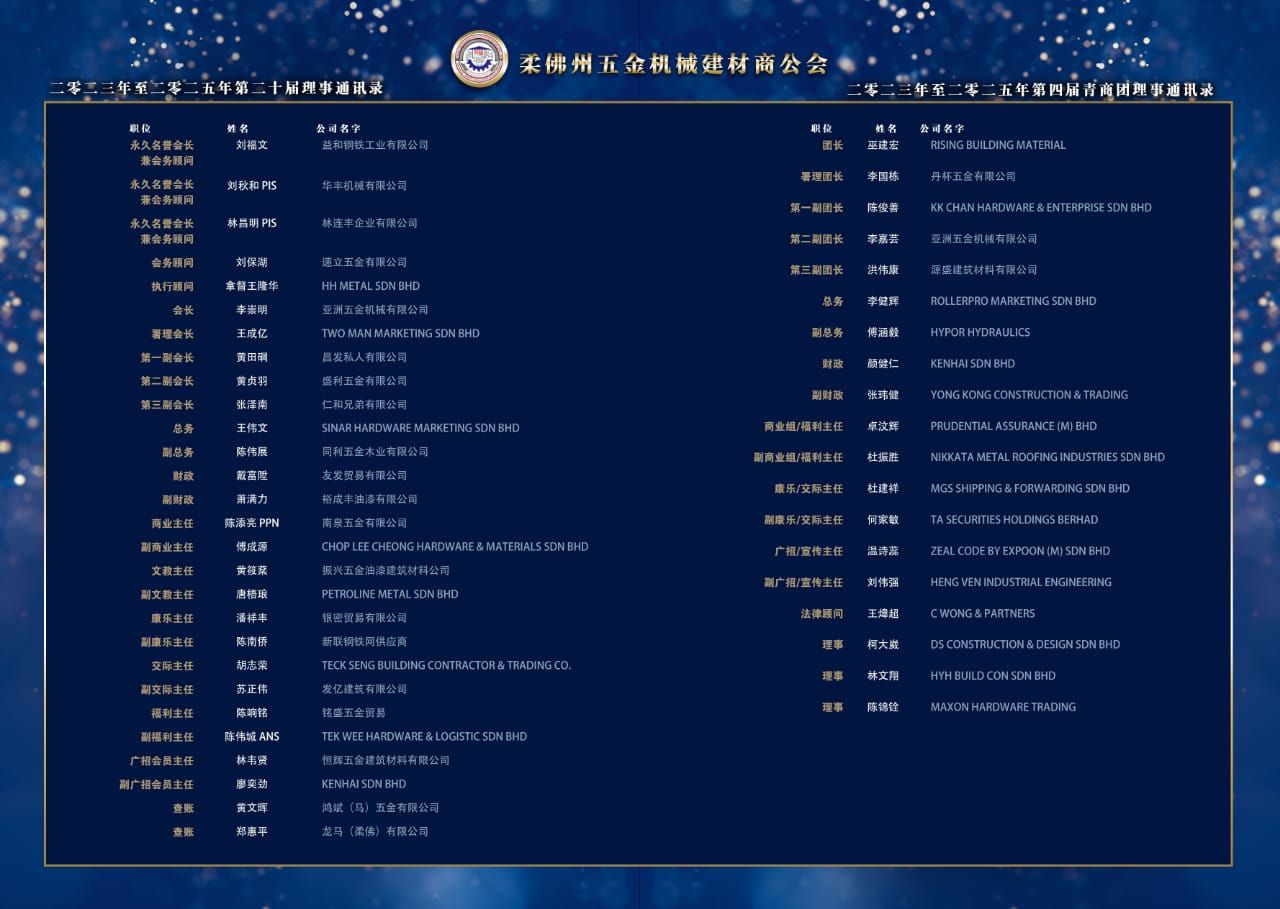The width and height of the screenshot is (1280, 909).
Task: Select TEK WEE HARDWARE & LOGISTIC entry
Action: (424, 736)
